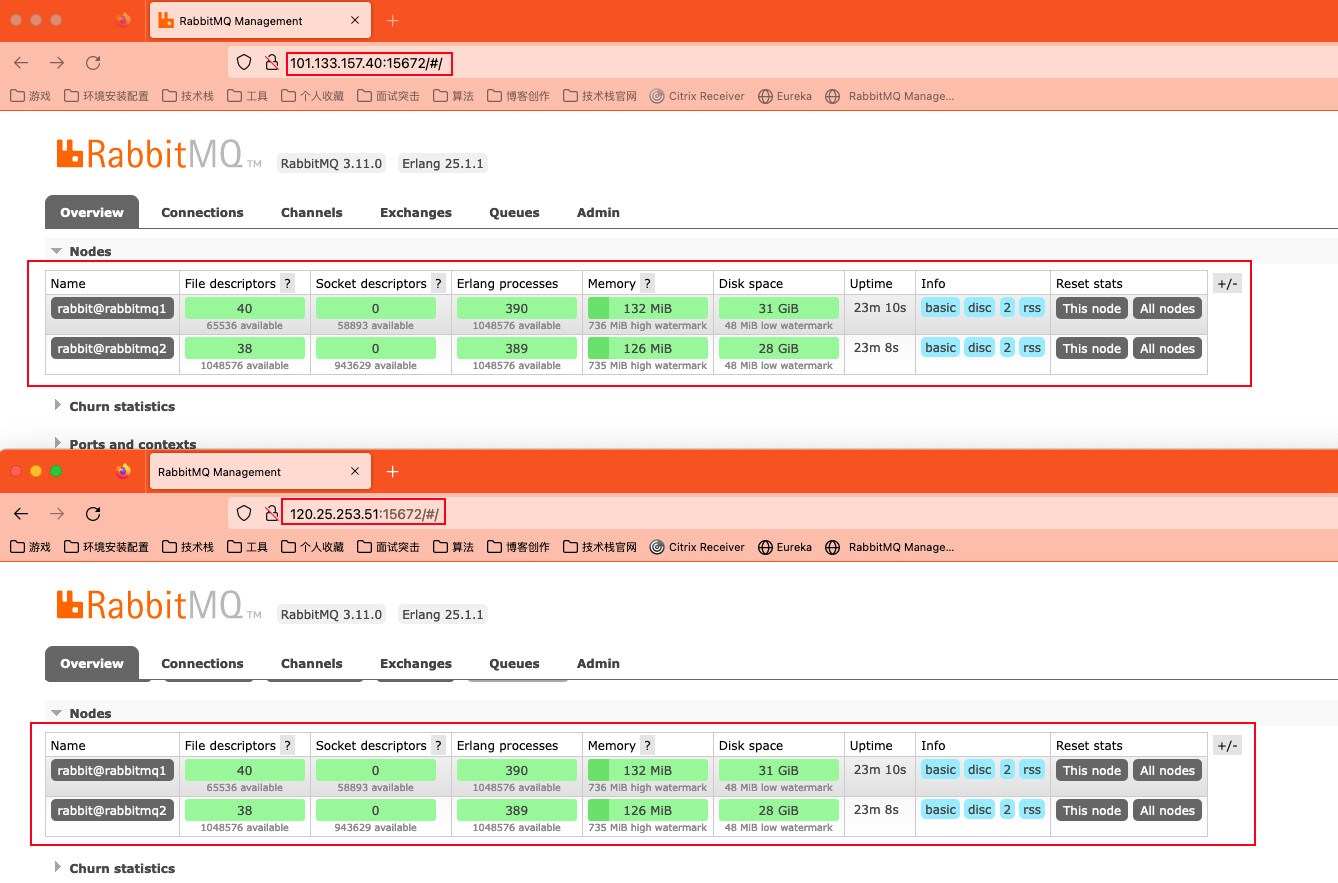
Task: Open the 博客创作 bookmark folder in the 120.25.253.51 window
Action: (518, 547)
